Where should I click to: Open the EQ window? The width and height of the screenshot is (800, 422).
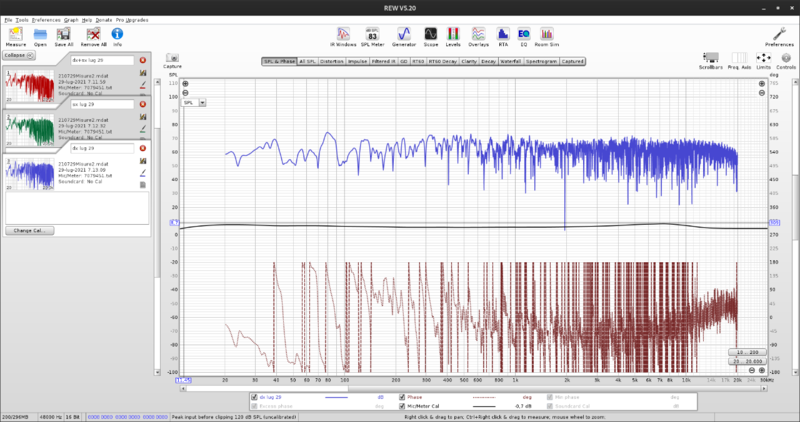click(522, 36)
